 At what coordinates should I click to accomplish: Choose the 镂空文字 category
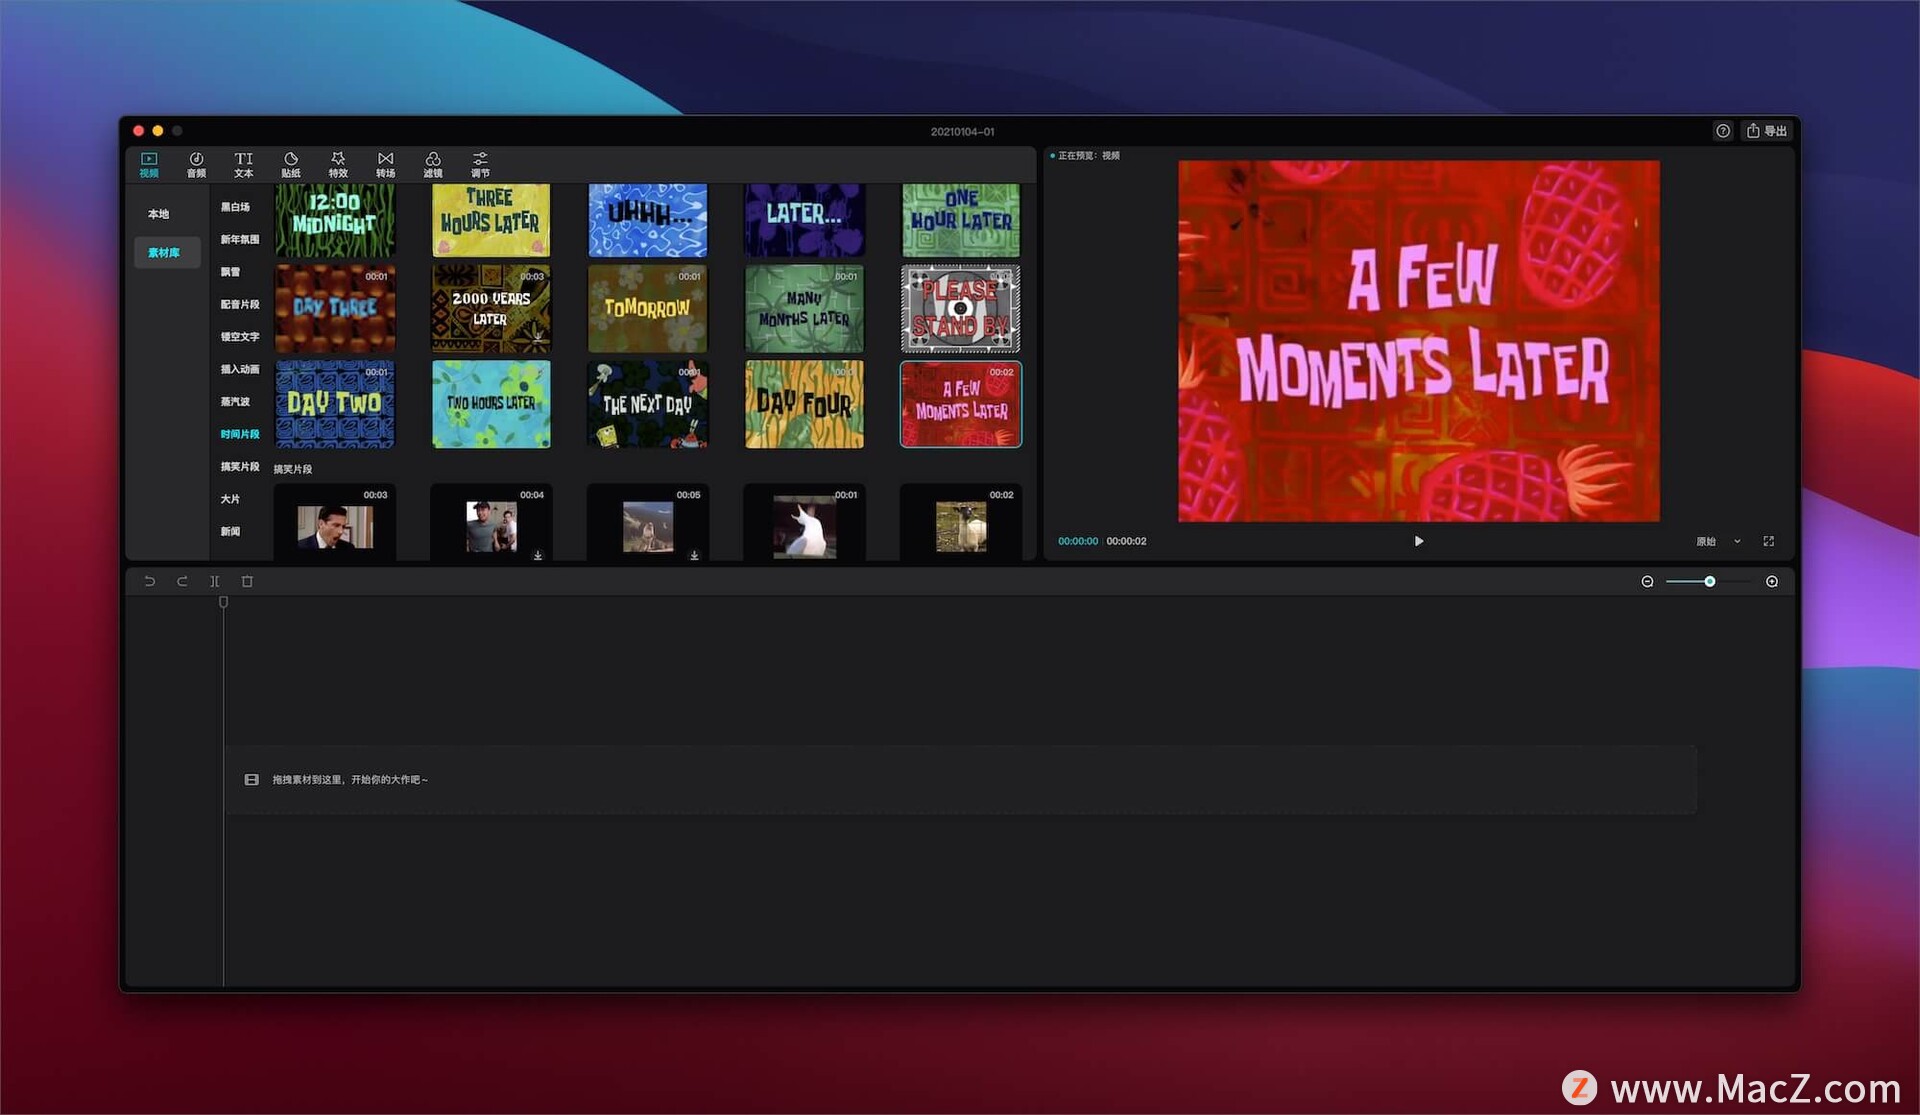(x=239, y=337)
